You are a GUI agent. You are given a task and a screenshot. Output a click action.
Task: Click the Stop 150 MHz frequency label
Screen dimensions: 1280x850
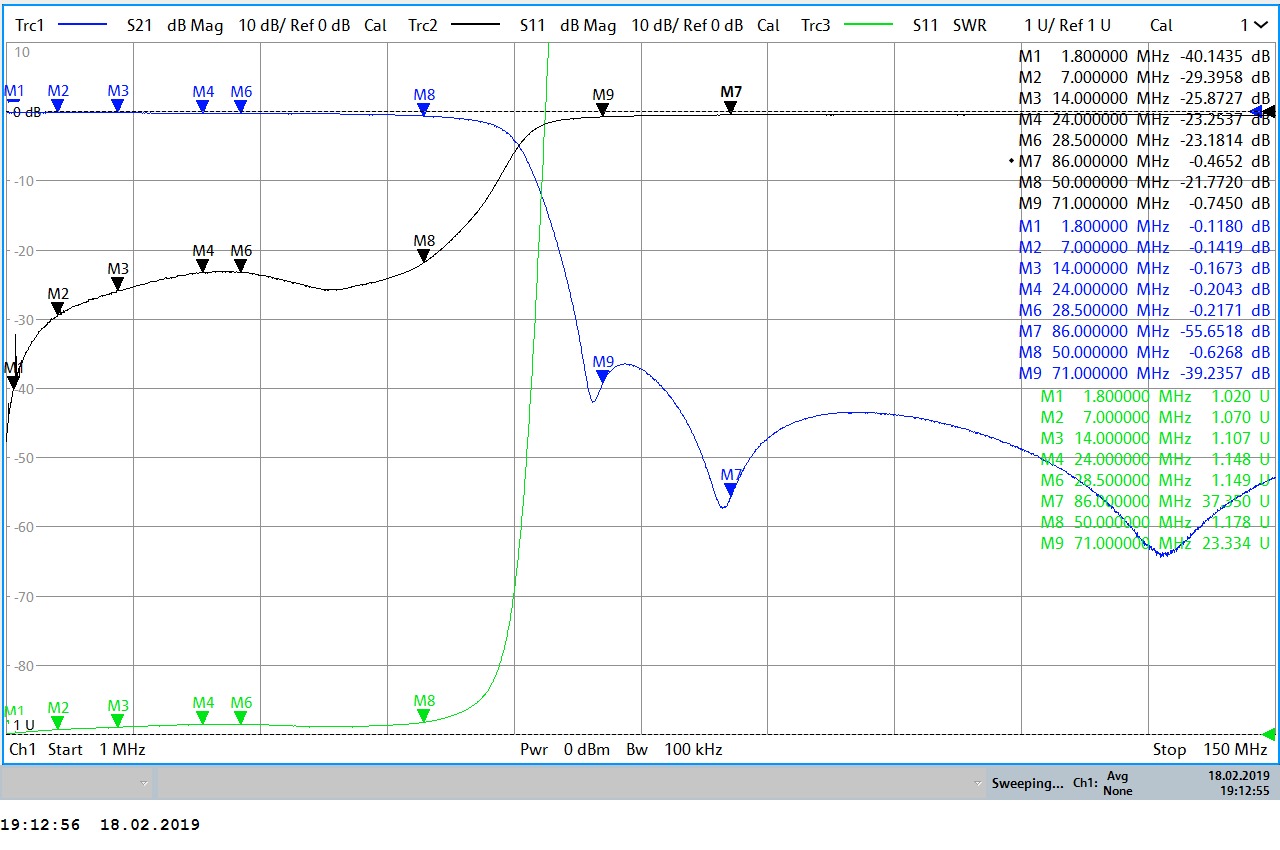tap(1209, 749)
